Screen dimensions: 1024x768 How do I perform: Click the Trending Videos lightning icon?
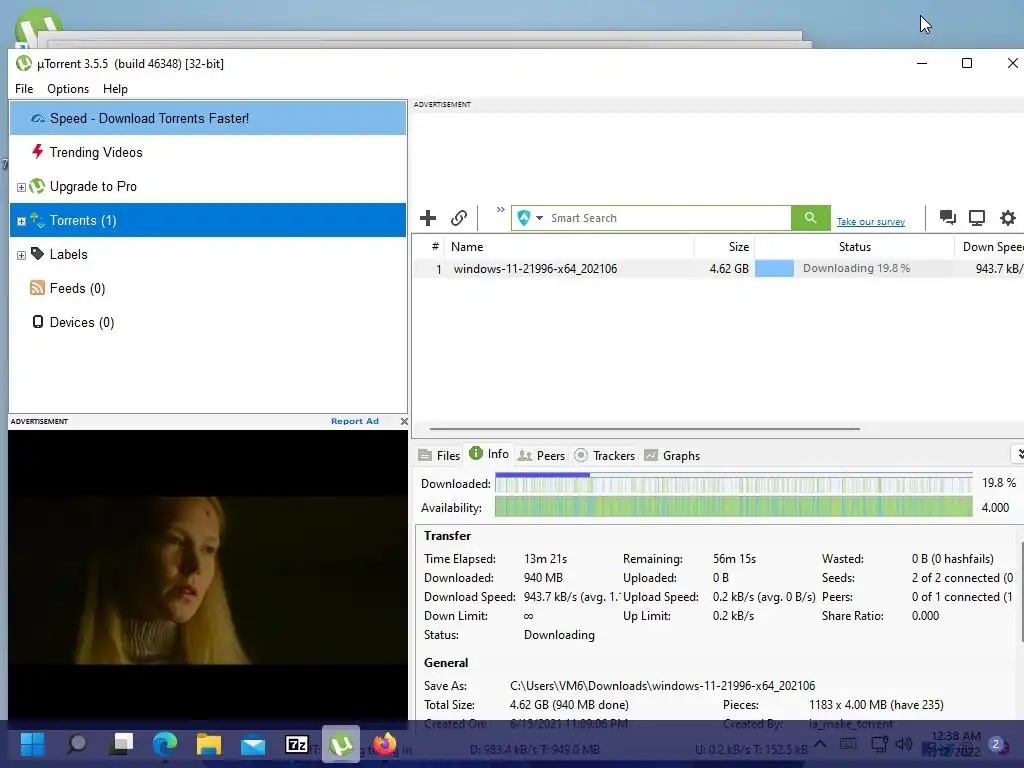coord(37,152)
